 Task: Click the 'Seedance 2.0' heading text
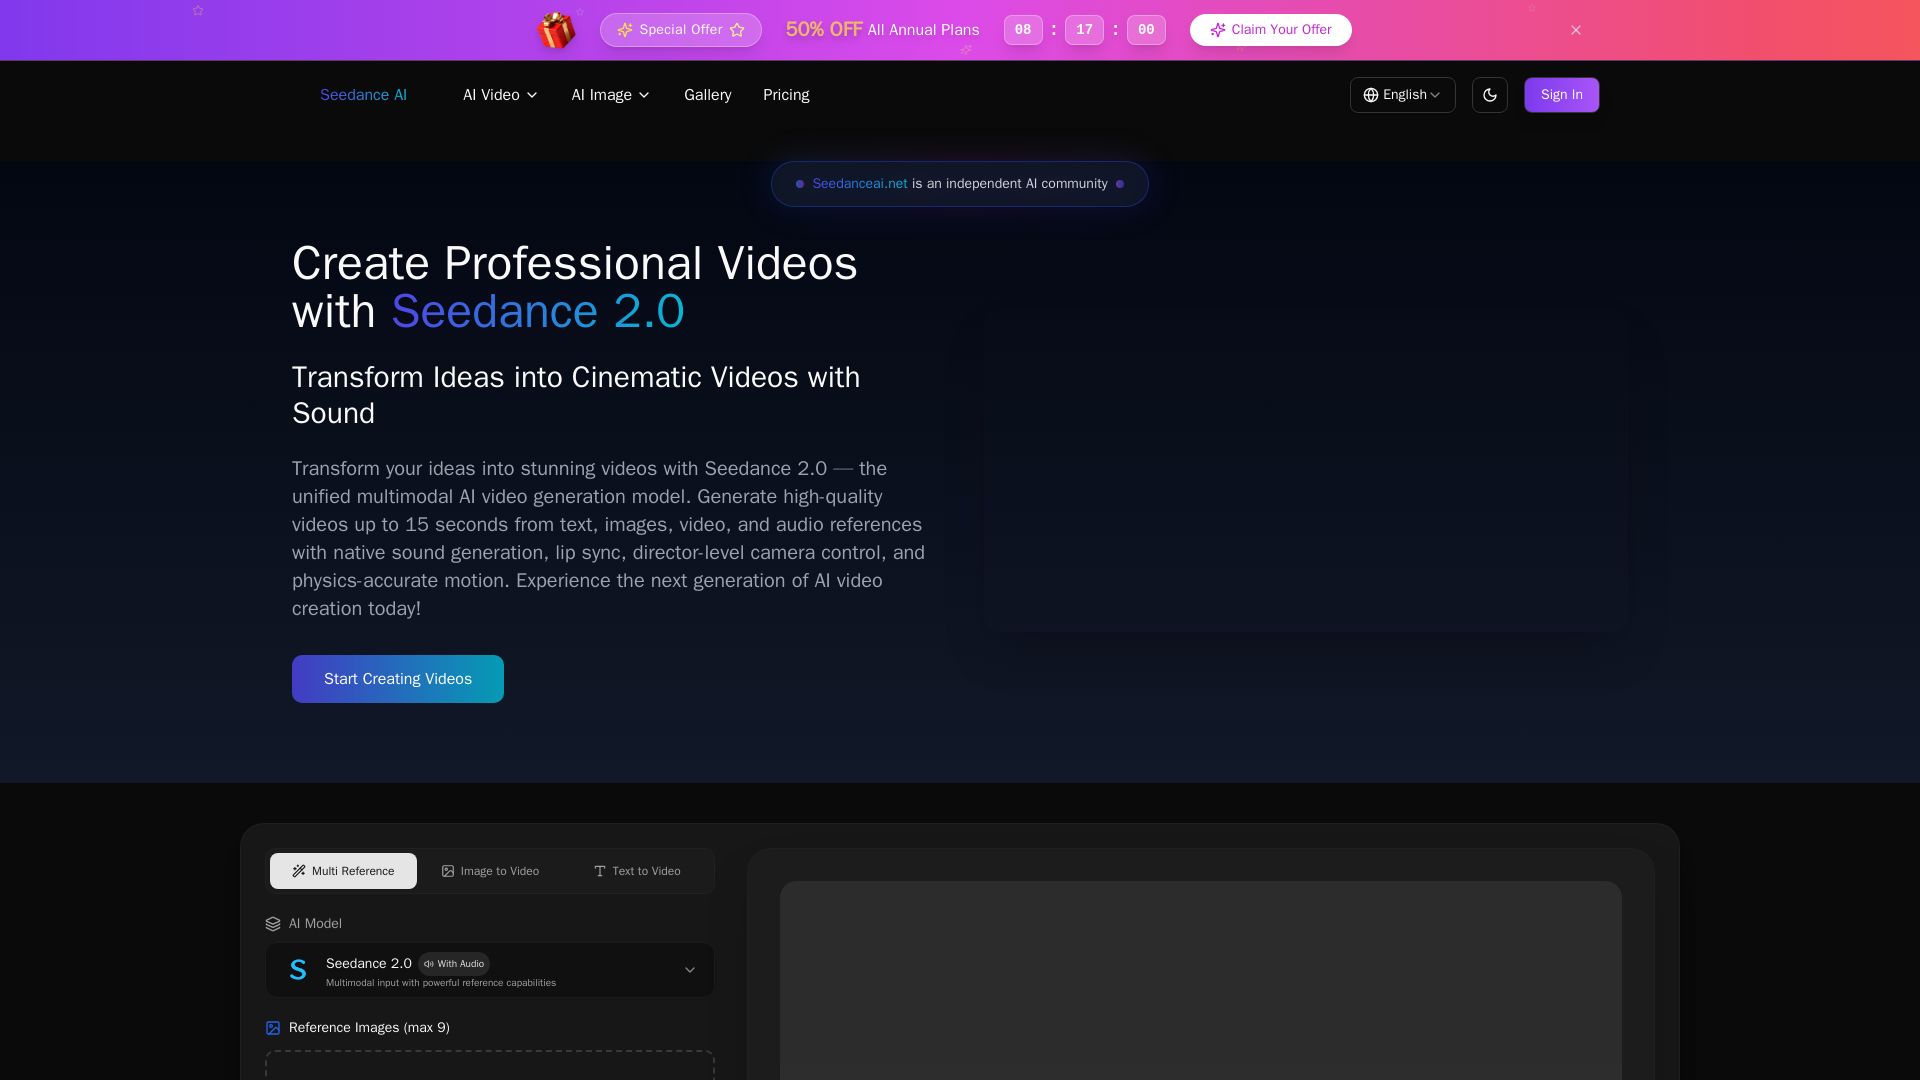538,312
